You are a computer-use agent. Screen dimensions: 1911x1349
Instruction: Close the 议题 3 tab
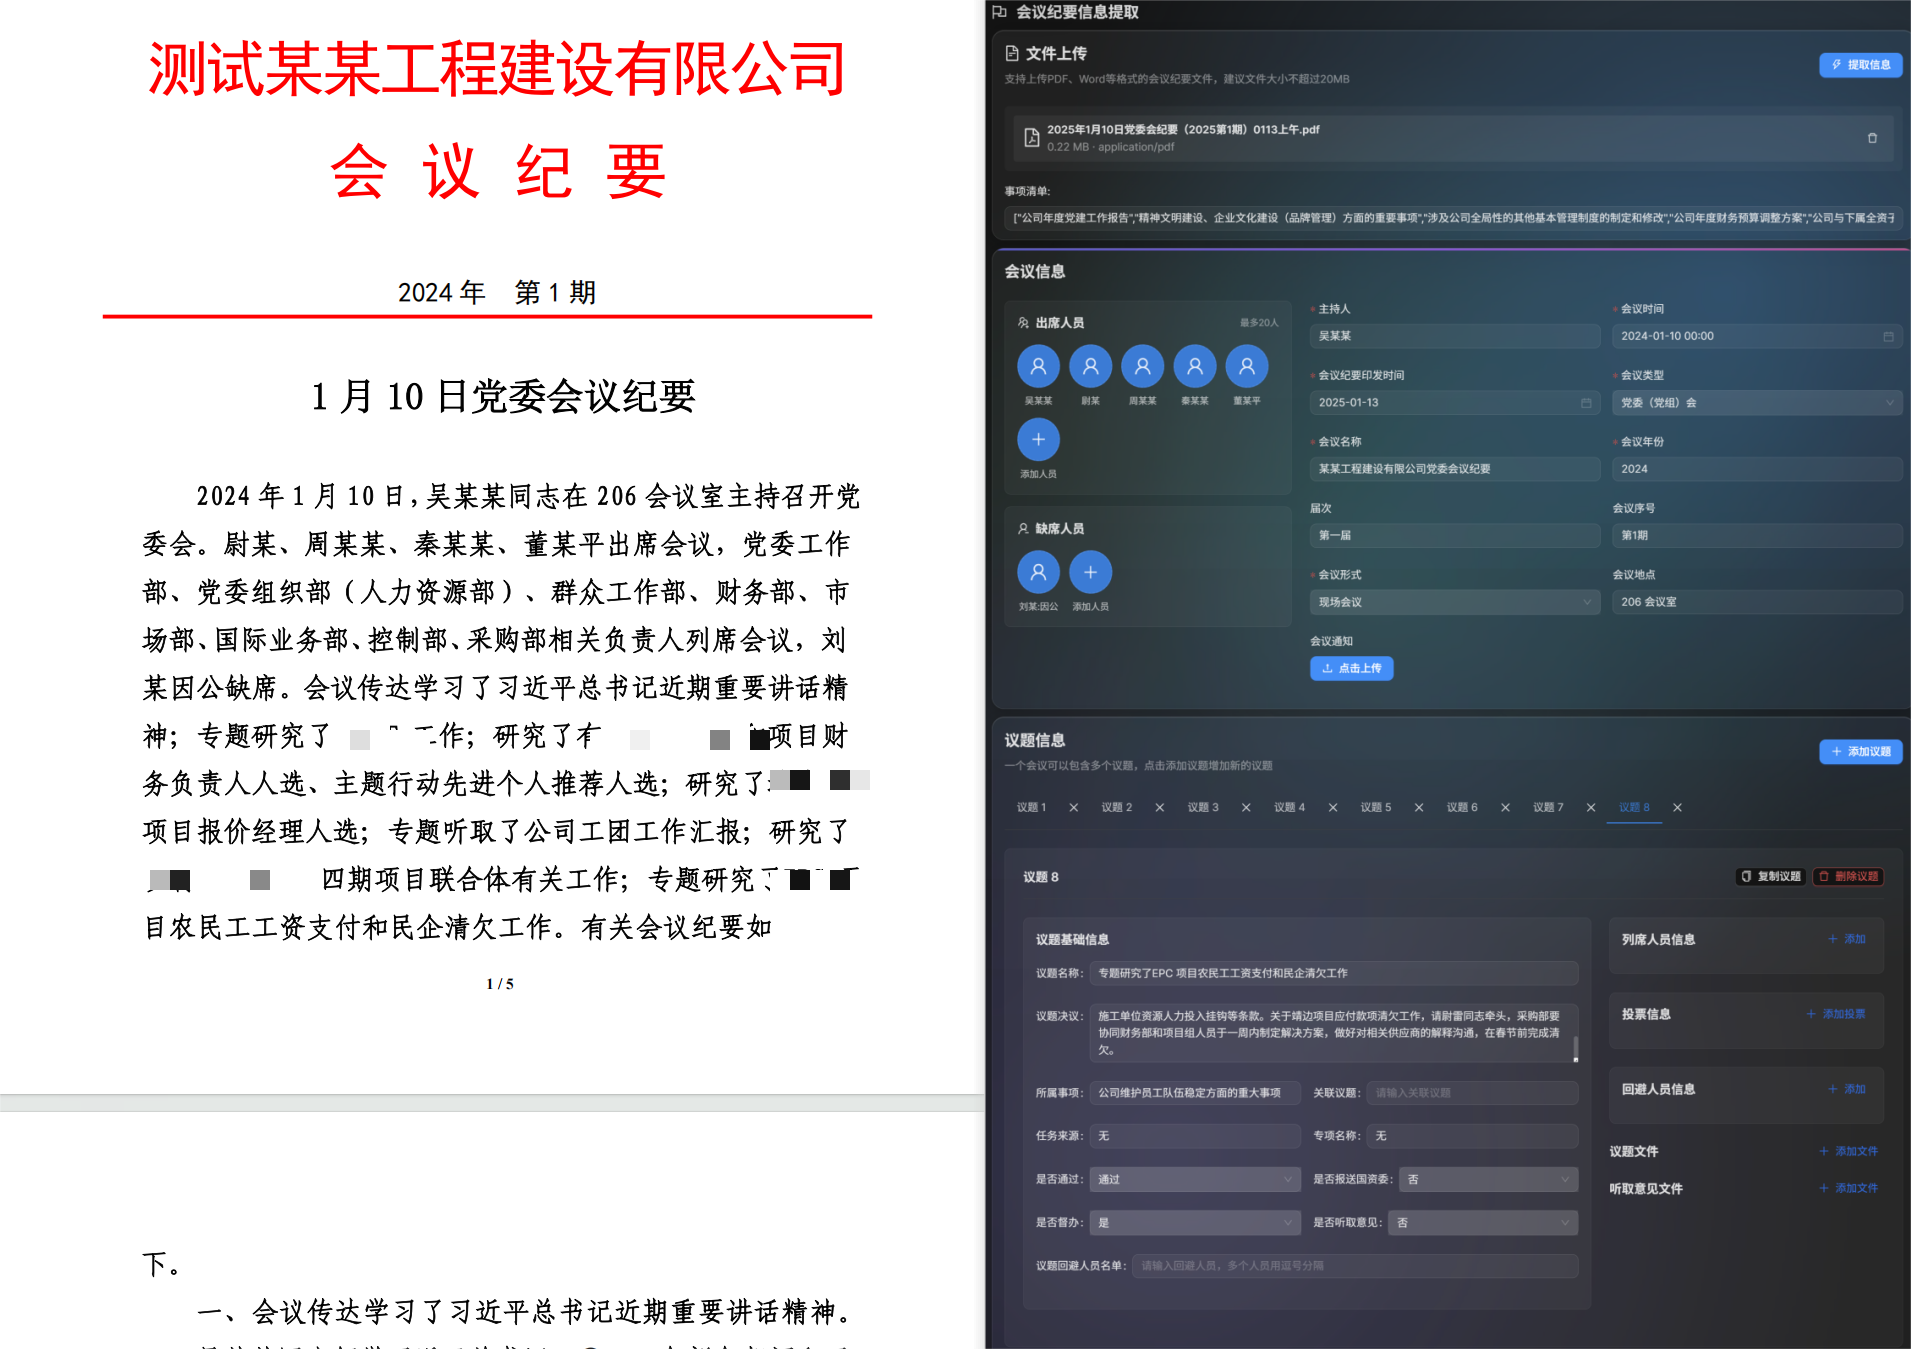click(1246, 808)
